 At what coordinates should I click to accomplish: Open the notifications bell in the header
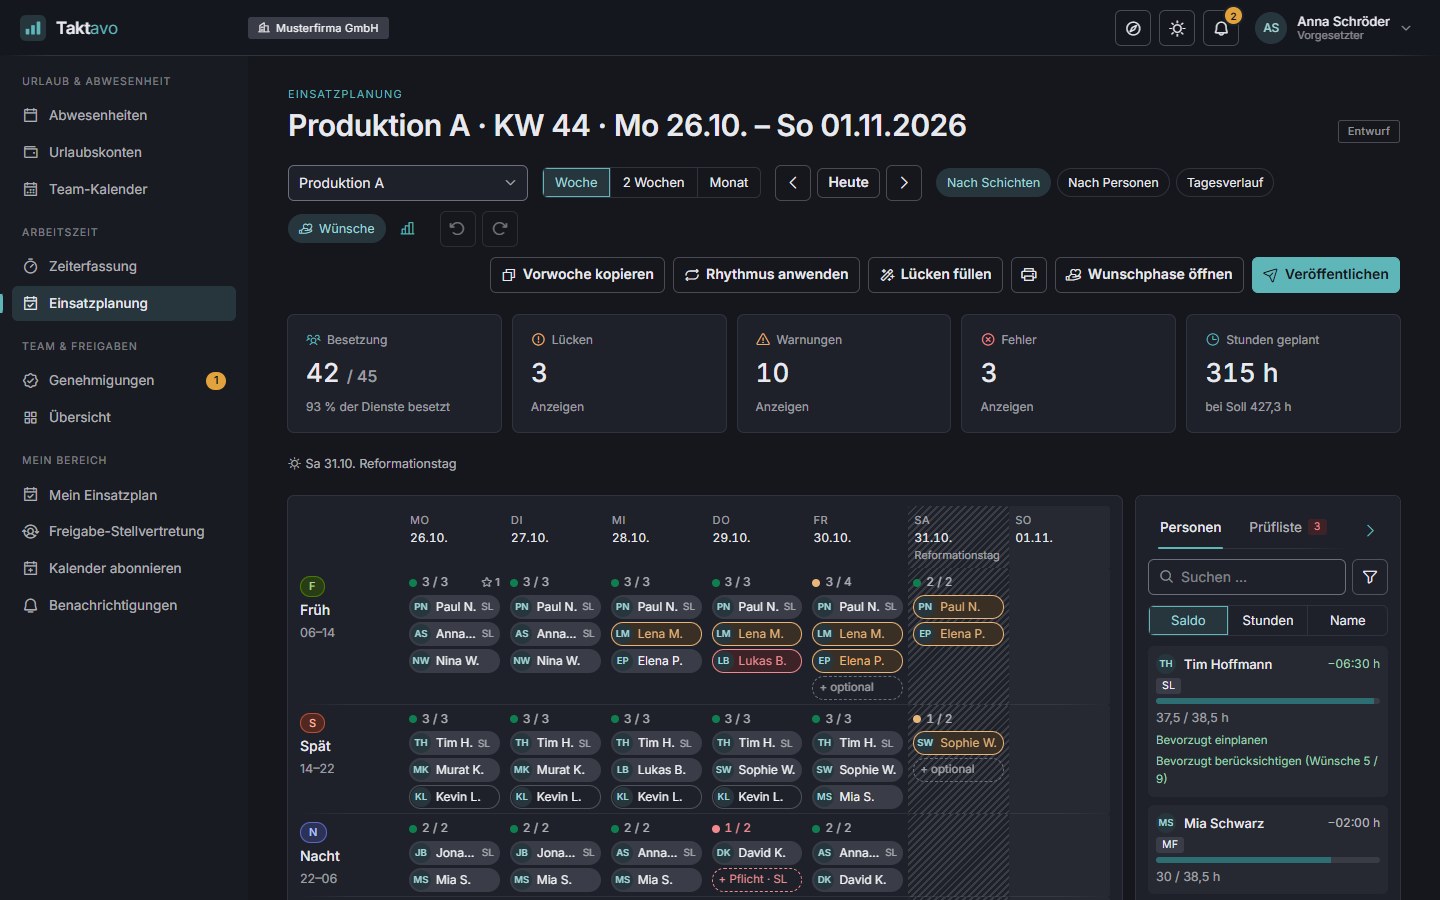coord(1221,28)
